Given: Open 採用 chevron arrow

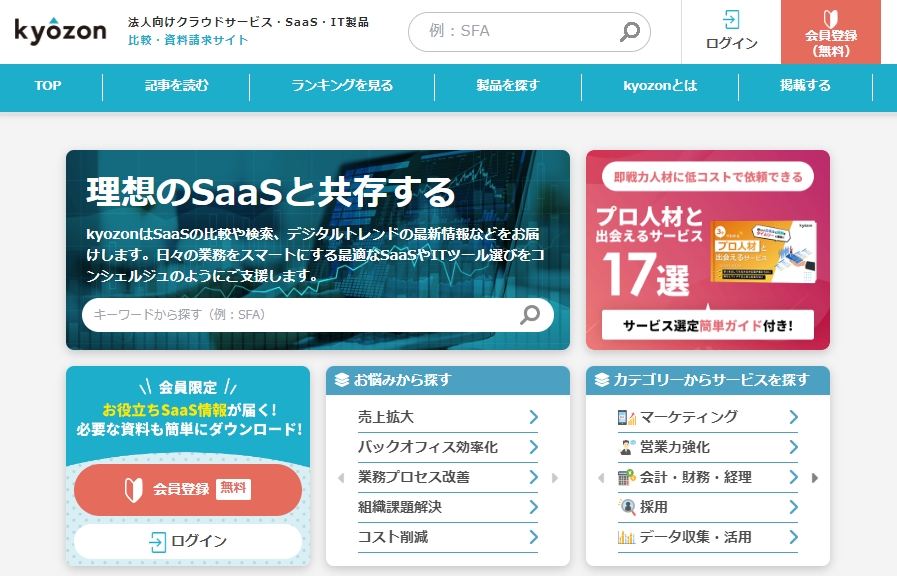Looking at the screenshot, I should (x=793, y=507).
